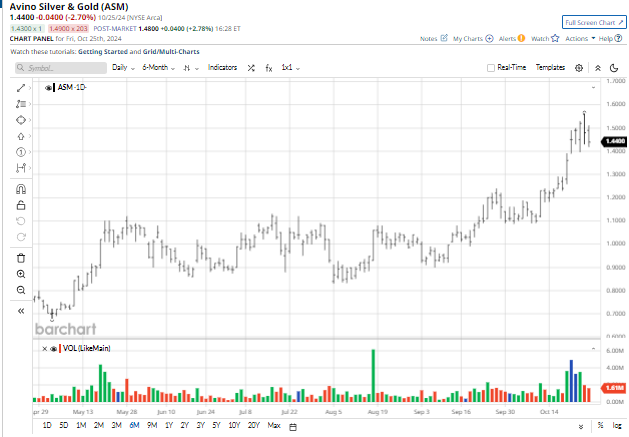Expand the Actions dropdown menu
This screenshot has height=437, width=629.
580,39
